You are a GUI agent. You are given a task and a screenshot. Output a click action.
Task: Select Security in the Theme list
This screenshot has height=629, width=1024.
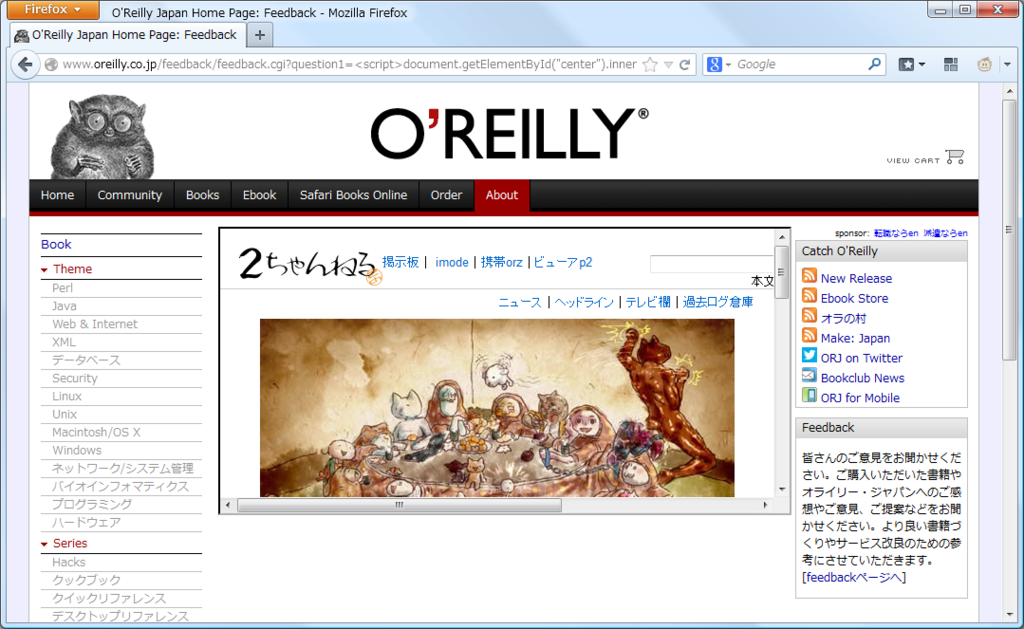pos(74,378)
